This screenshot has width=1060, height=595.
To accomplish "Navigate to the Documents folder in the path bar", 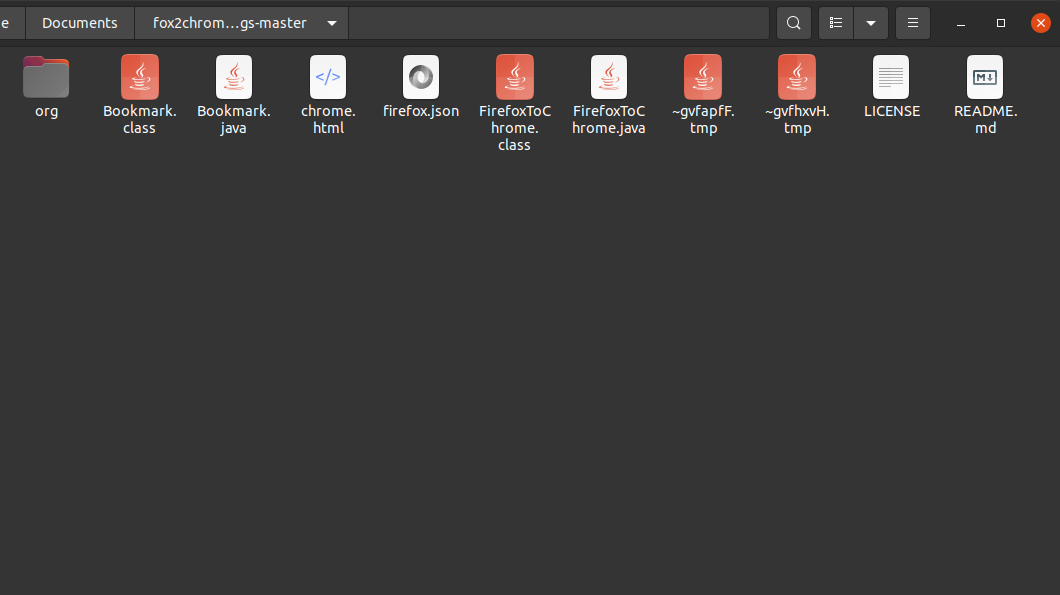I will point(79,22).
